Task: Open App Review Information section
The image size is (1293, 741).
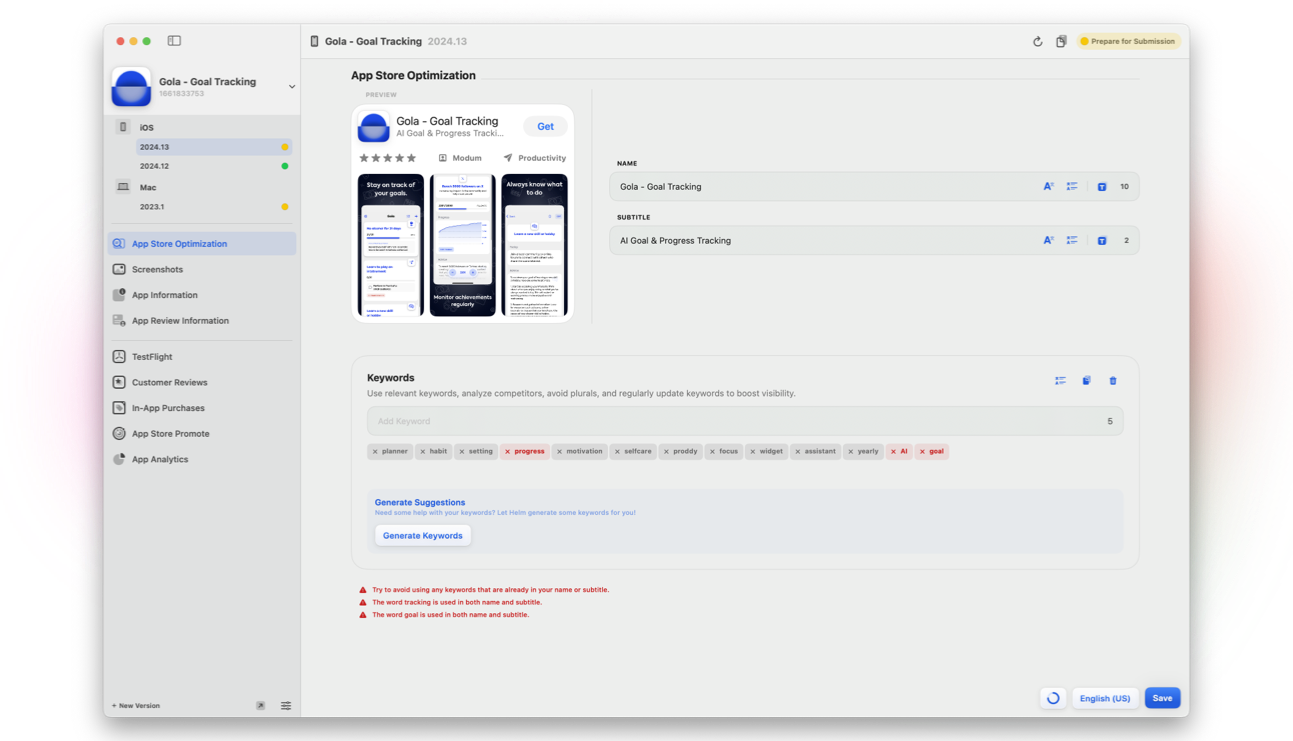Action: point(202,321)
